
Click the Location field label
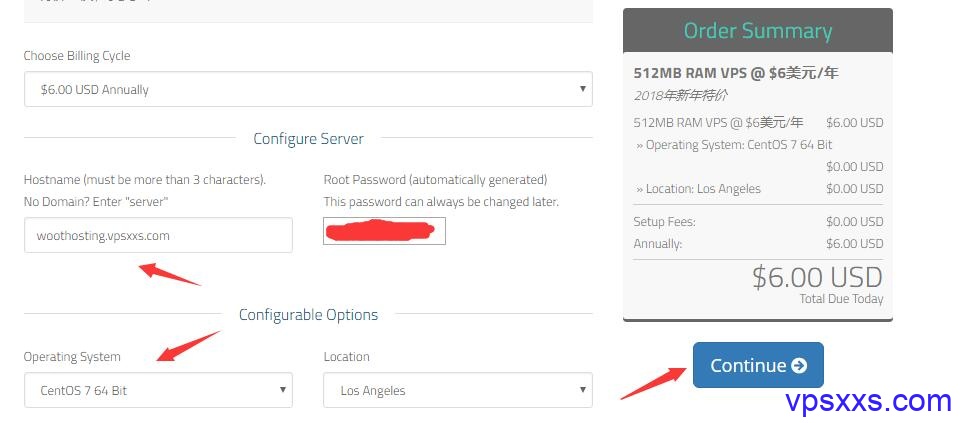coord(346,357)
